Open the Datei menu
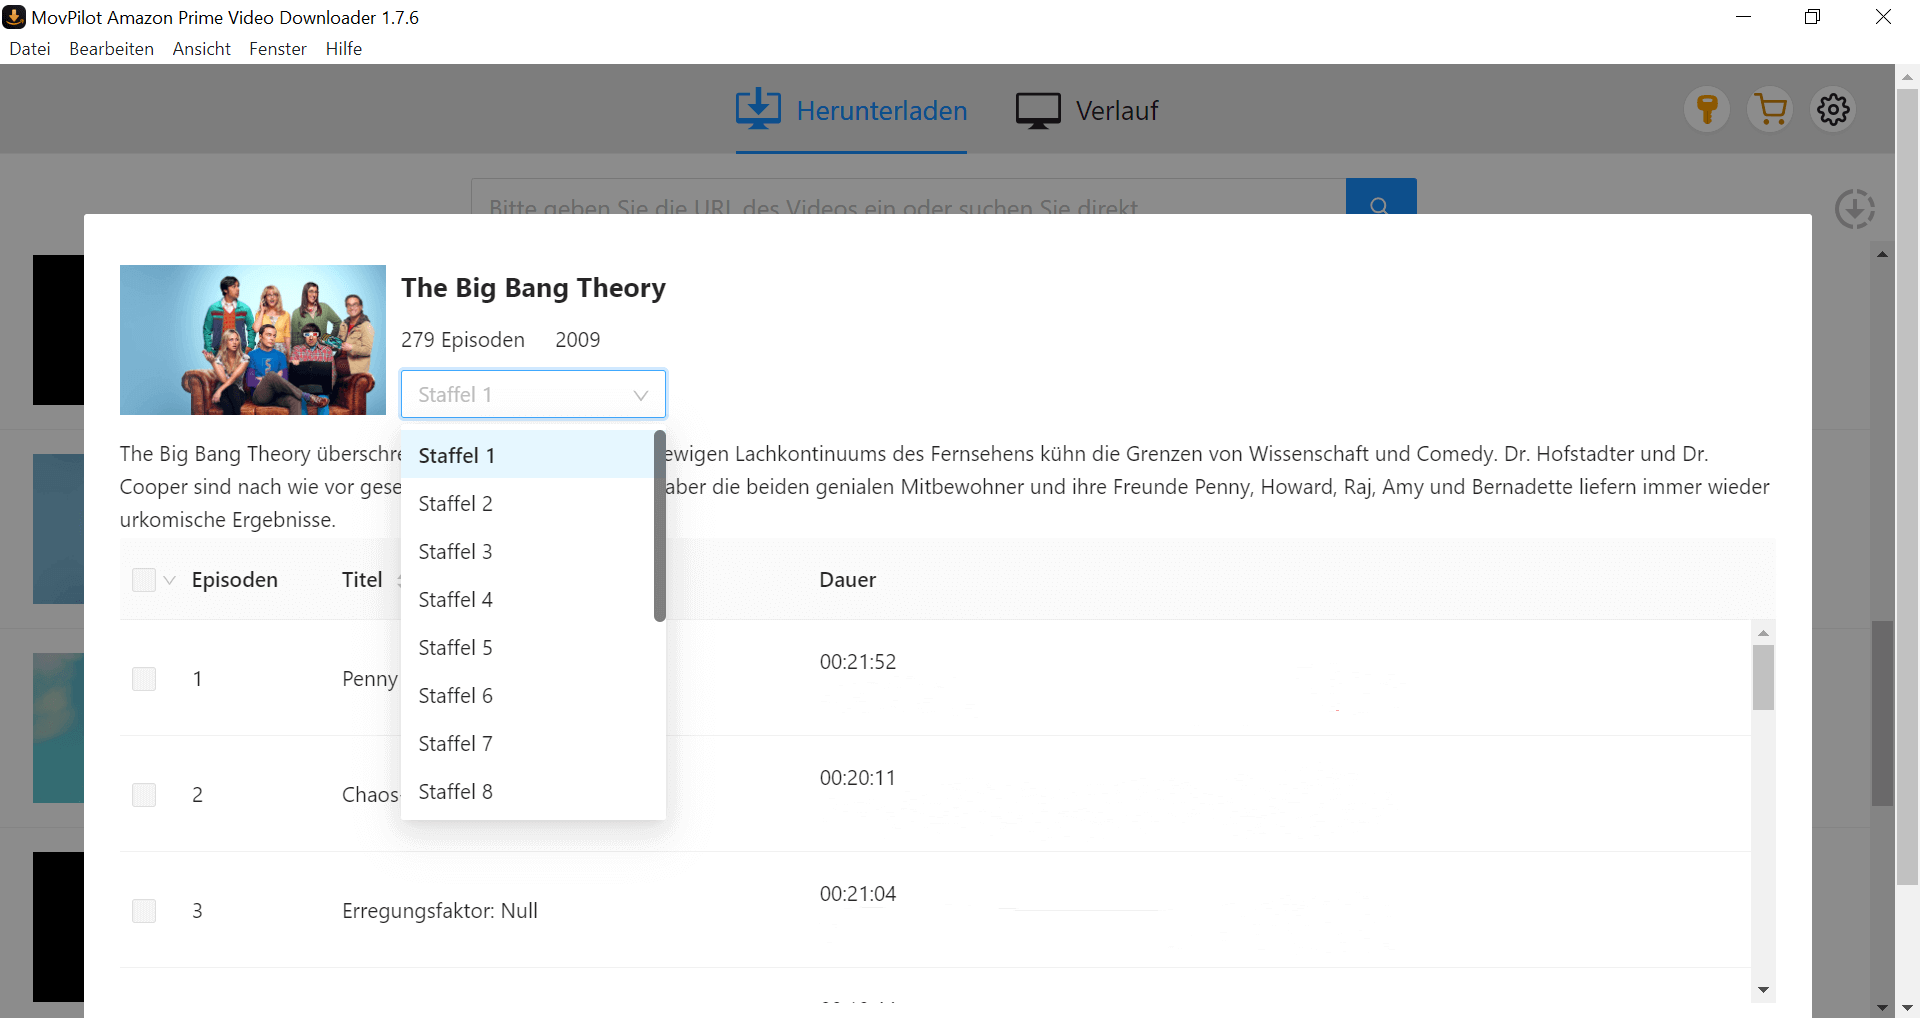This screenshot has height=1018, width=1920. click(x=30, y=49)
